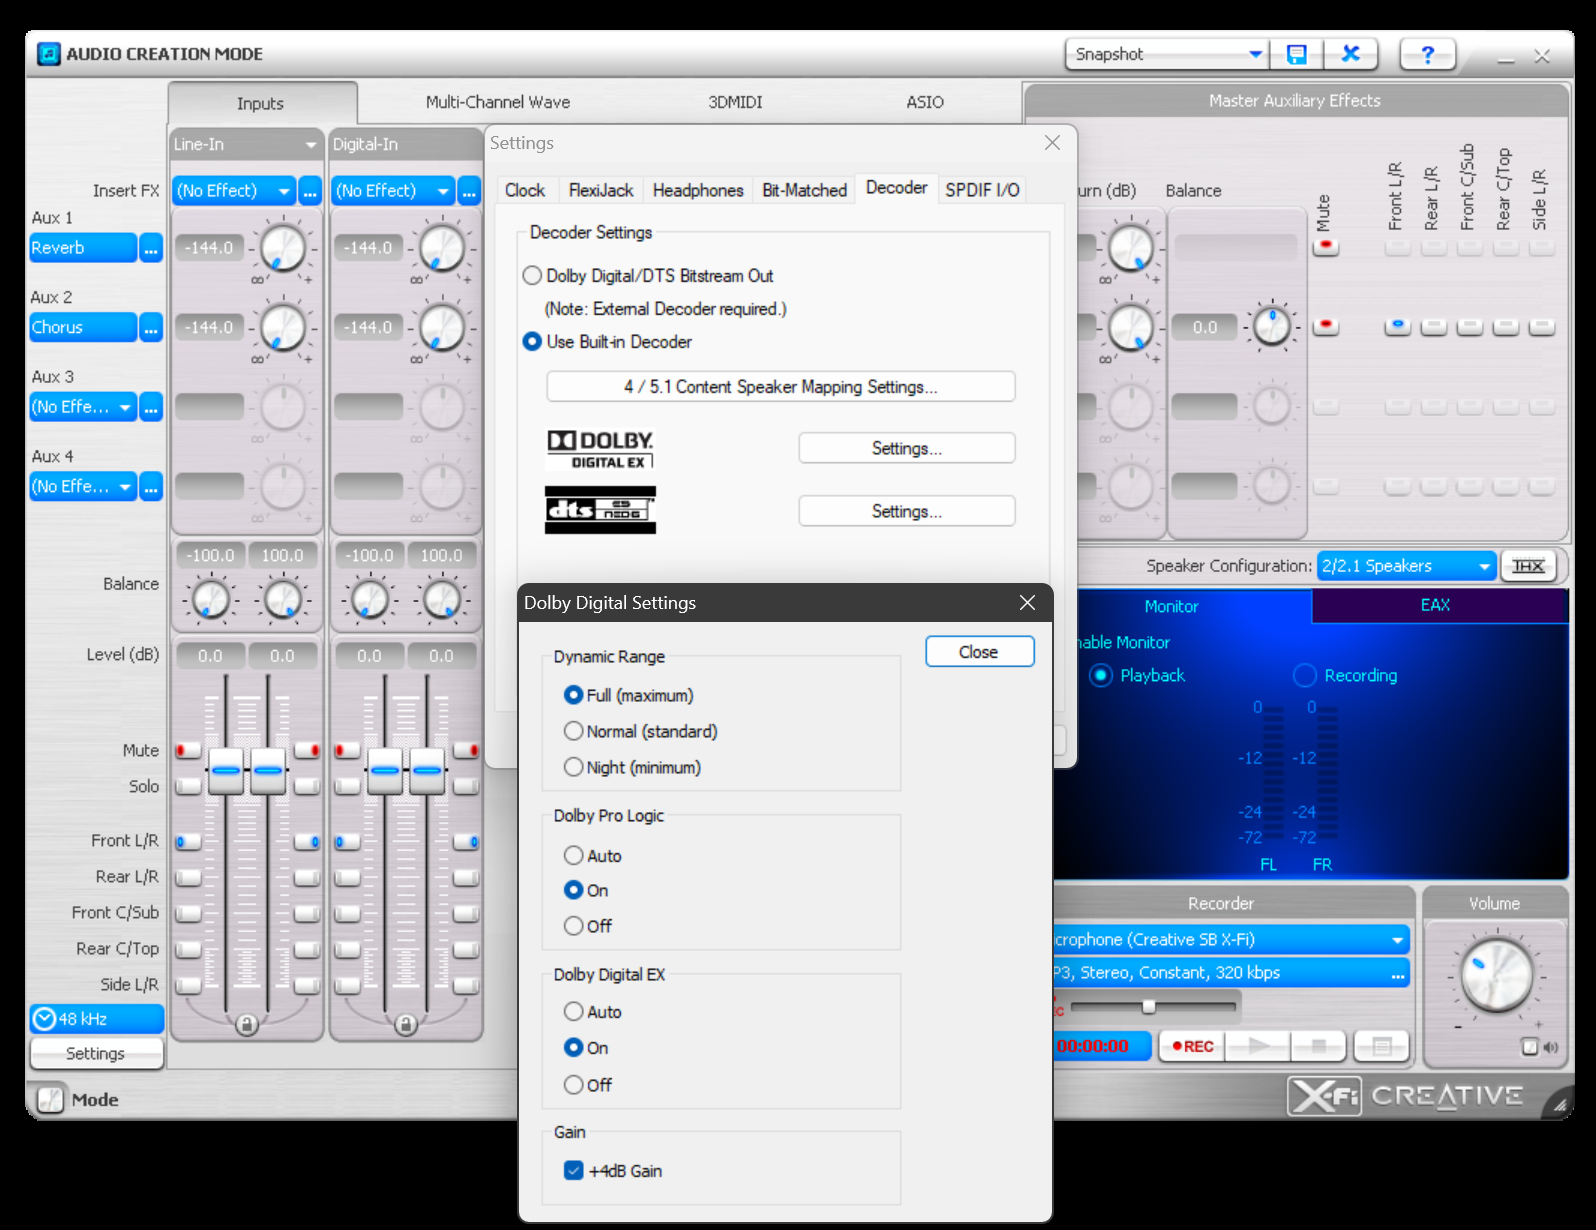
Task: Delete snapshot using the blue X icon
Action: tap(1350, 54)
